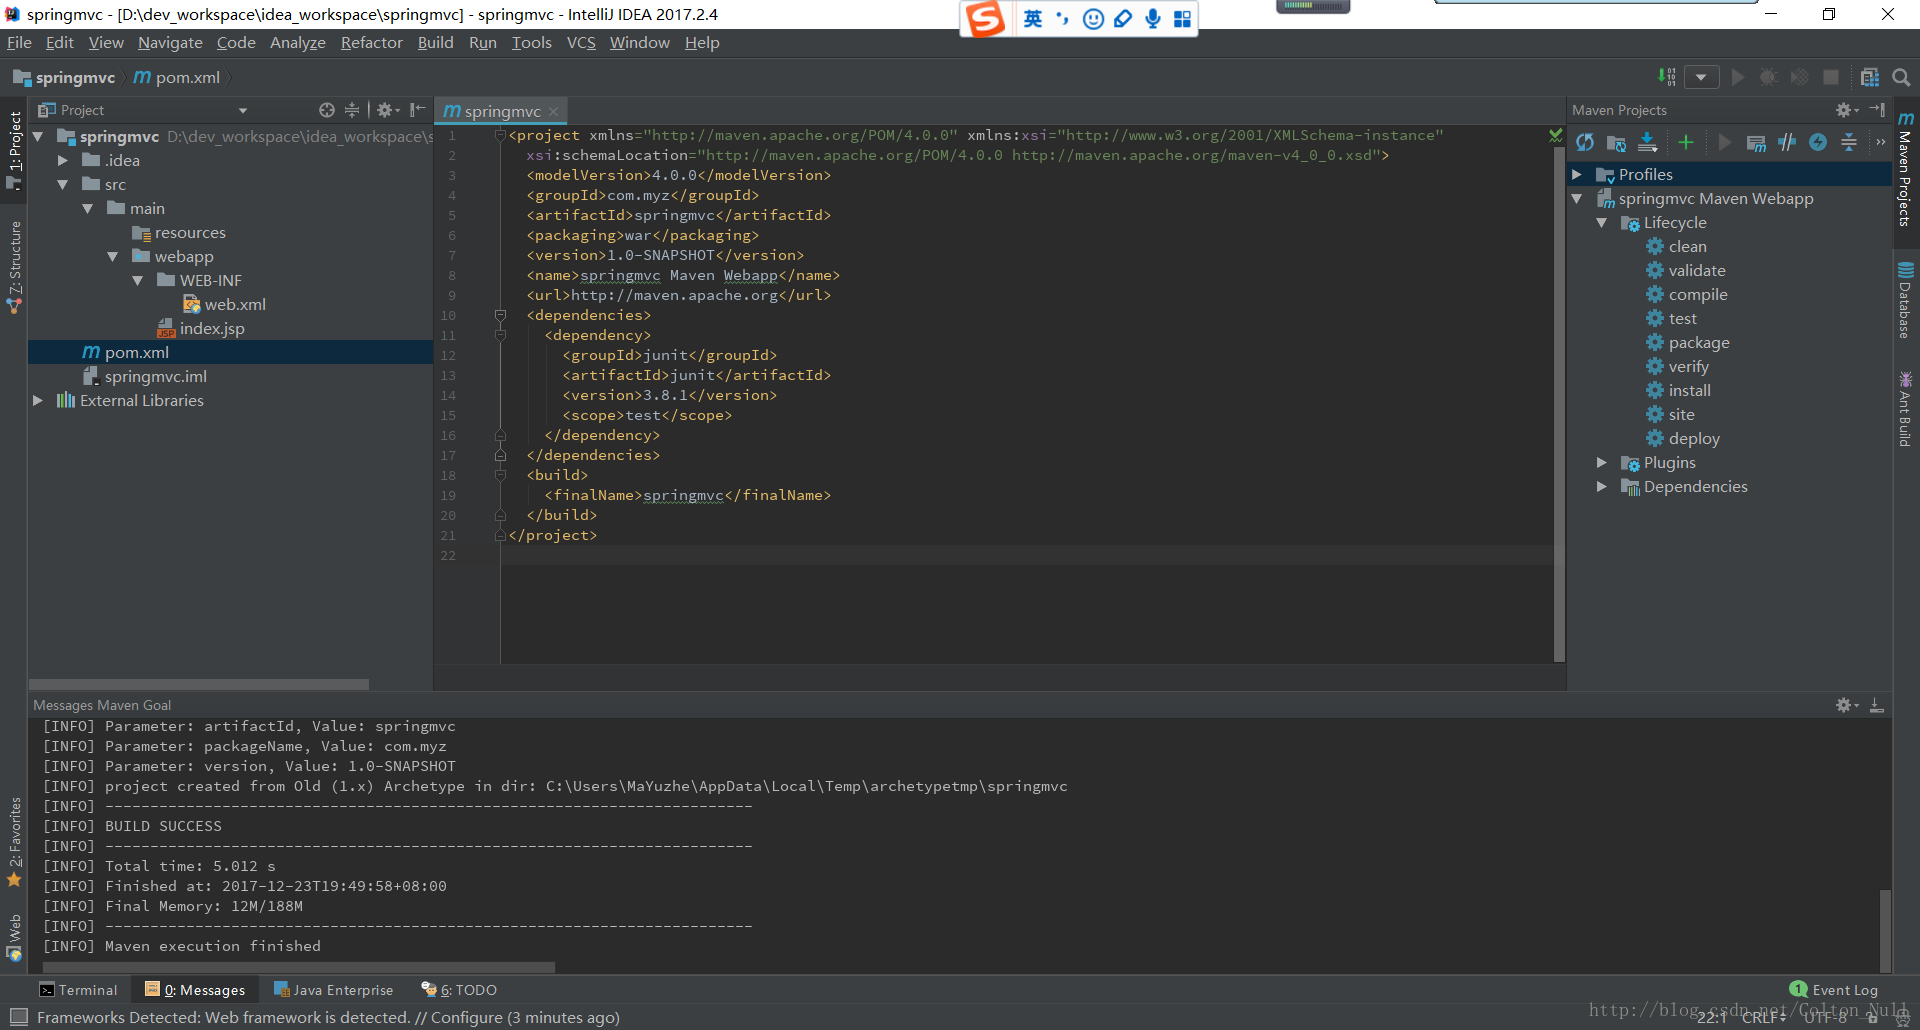Open the Ant Build side panel
The height and width of the screenshot is (1030, 1920).
(x=1905, y=410)
